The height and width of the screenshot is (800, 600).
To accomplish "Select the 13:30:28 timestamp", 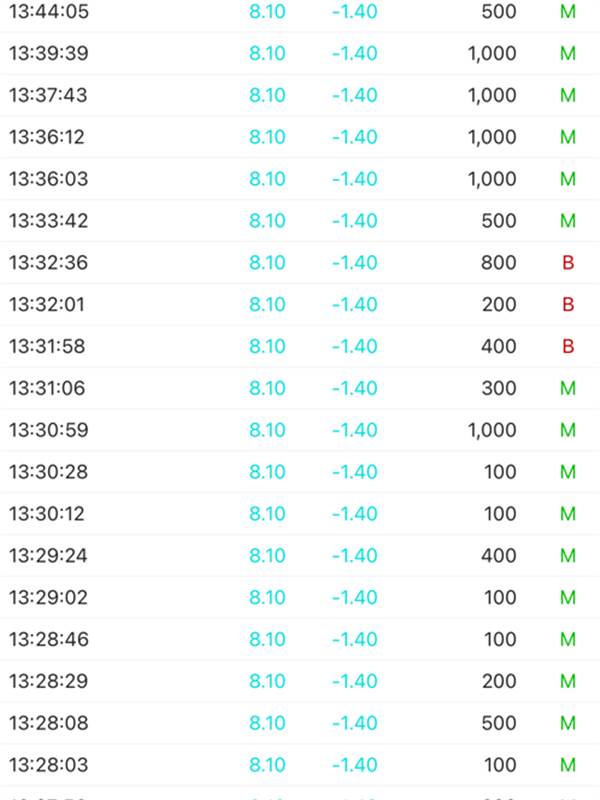I will pos(48,472).
